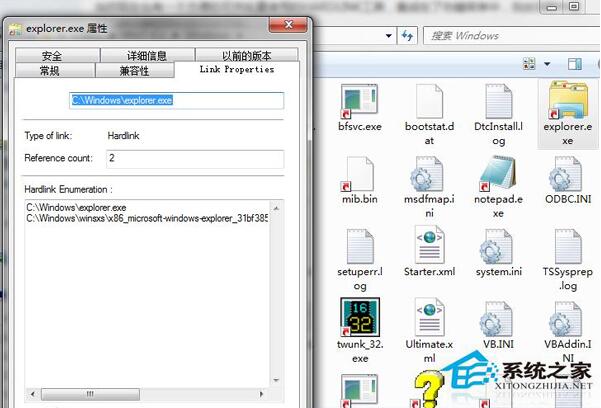Screen dimensions: 601x408
Task: Select the ODBC.INI file icon
Action: (565, 174)
